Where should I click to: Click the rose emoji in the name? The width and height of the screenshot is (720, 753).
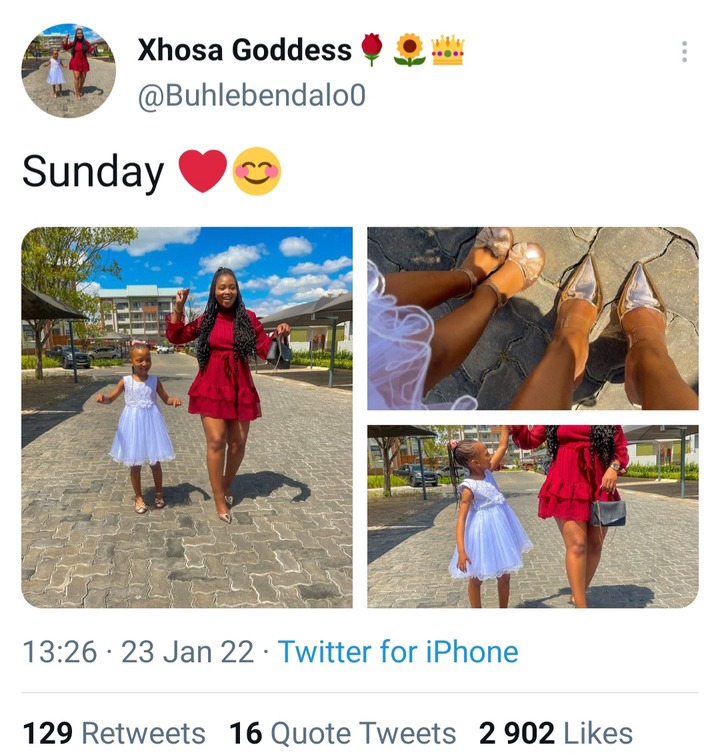(x=372, y=49)
